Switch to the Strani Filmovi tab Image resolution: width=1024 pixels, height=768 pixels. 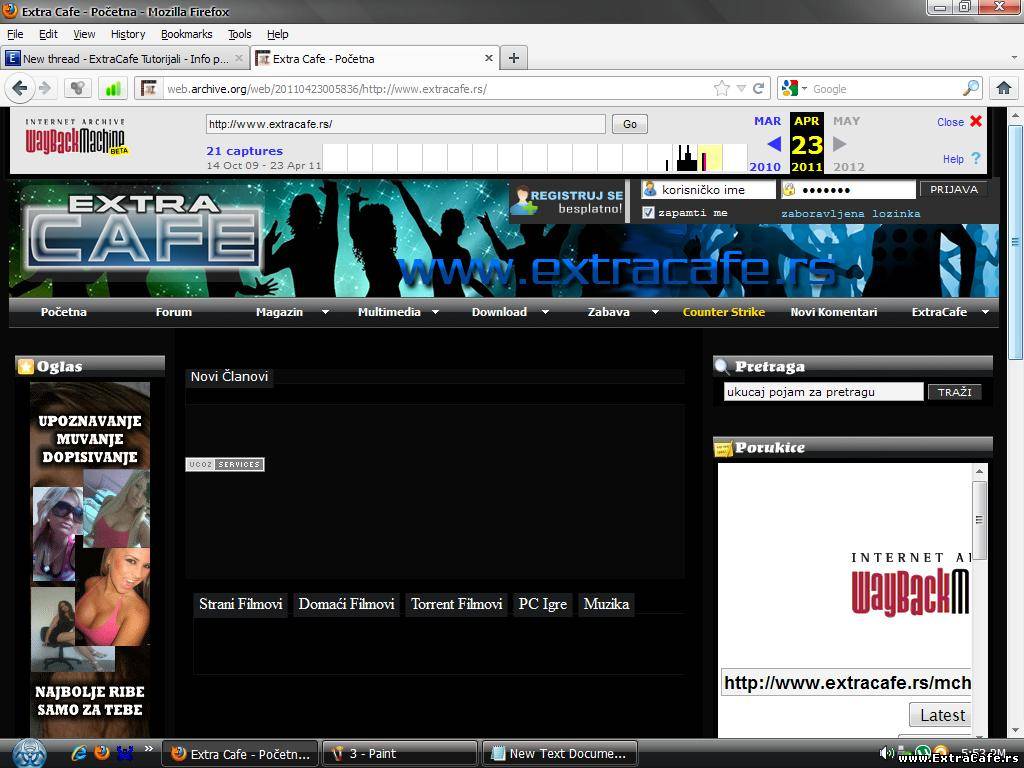(x=241, y=604)
